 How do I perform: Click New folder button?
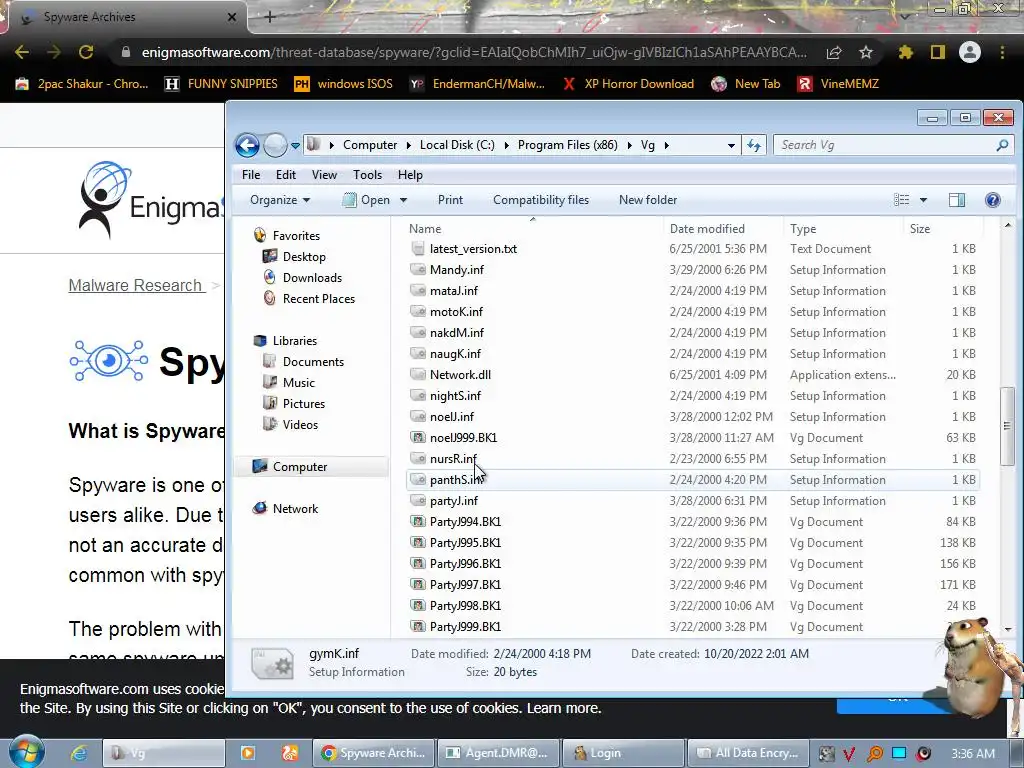coord(648,200)
